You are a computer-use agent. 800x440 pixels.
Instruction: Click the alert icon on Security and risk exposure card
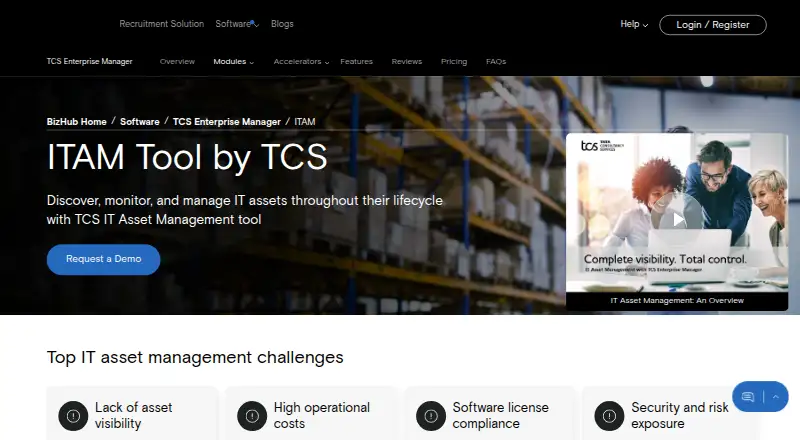tap(609, 416)
